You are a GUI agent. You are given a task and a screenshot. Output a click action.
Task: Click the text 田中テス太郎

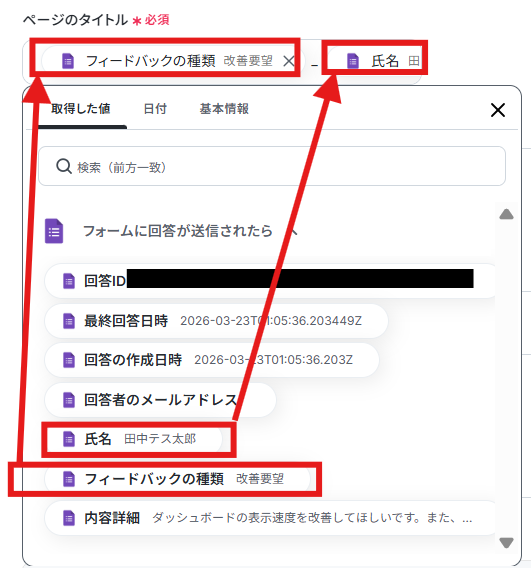(x=160, y=439)
